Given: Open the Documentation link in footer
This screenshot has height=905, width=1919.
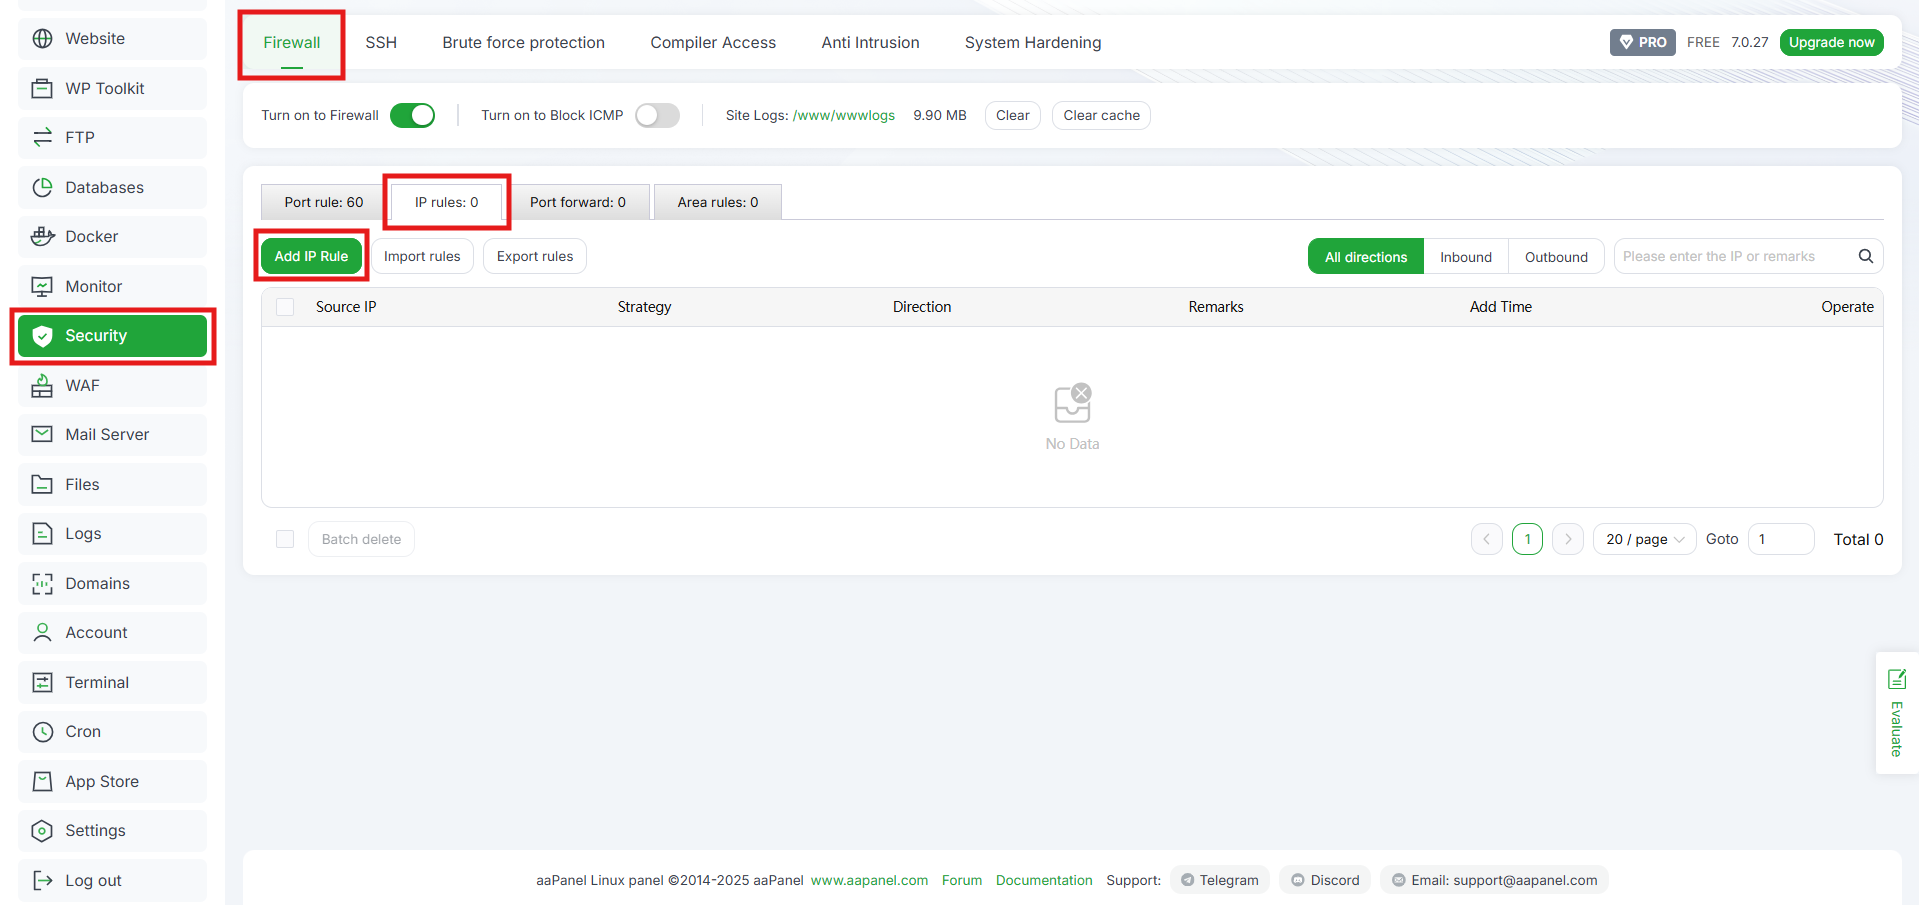Looking at the screenshot, I should click(x=1044, y=880).
